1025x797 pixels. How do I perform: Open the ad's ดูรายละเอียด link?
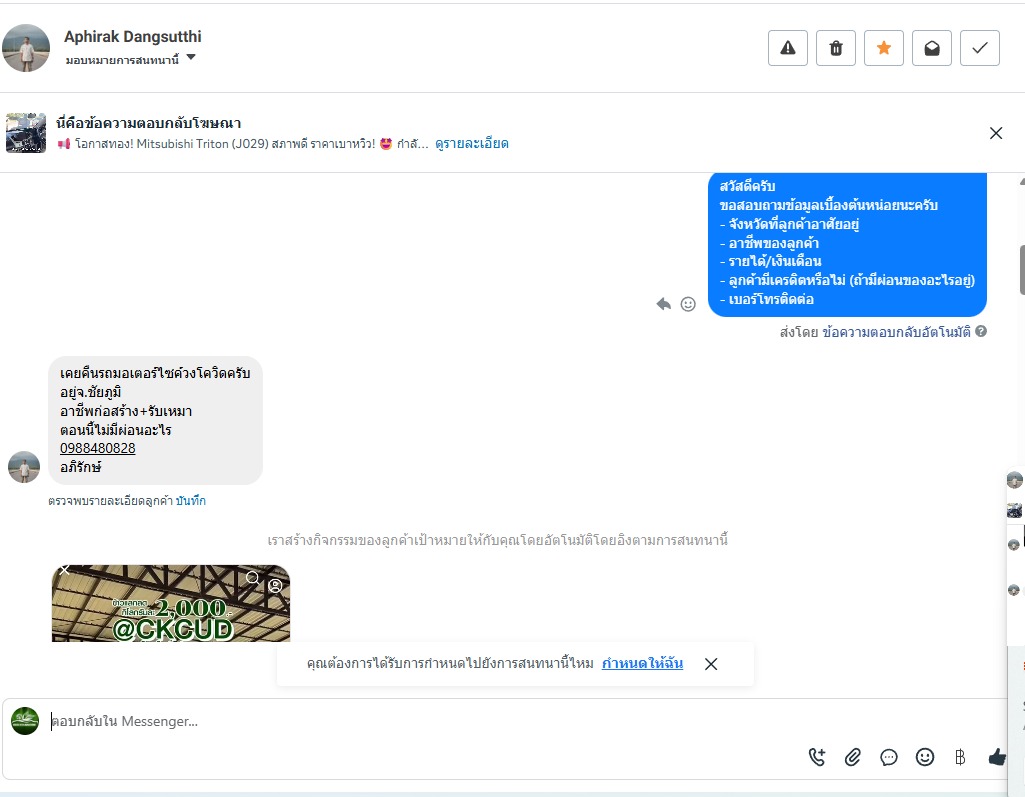(x=471, y=144)
